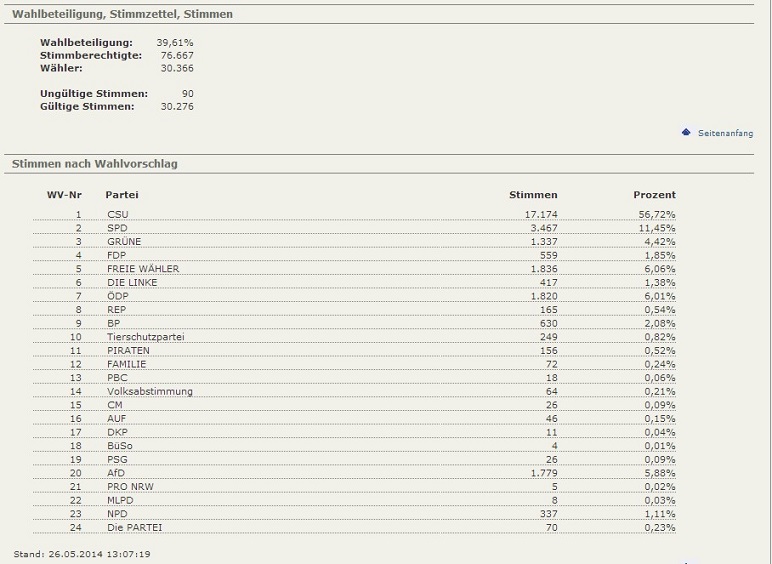Click BüSo vote count 4
The width and height of the screenshot is (772, 564).
coord(554,446)
